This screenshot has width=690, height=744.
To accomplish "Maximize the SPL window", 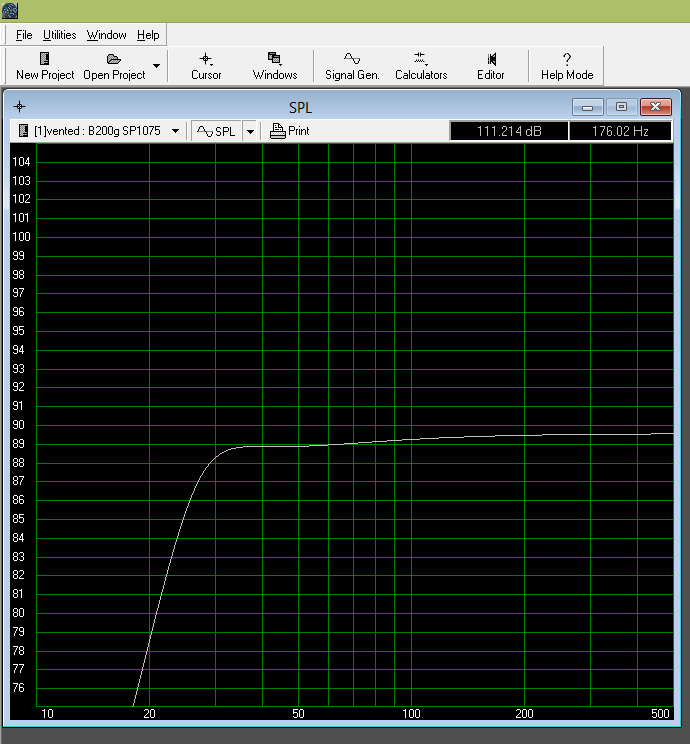I will point(621,107).
